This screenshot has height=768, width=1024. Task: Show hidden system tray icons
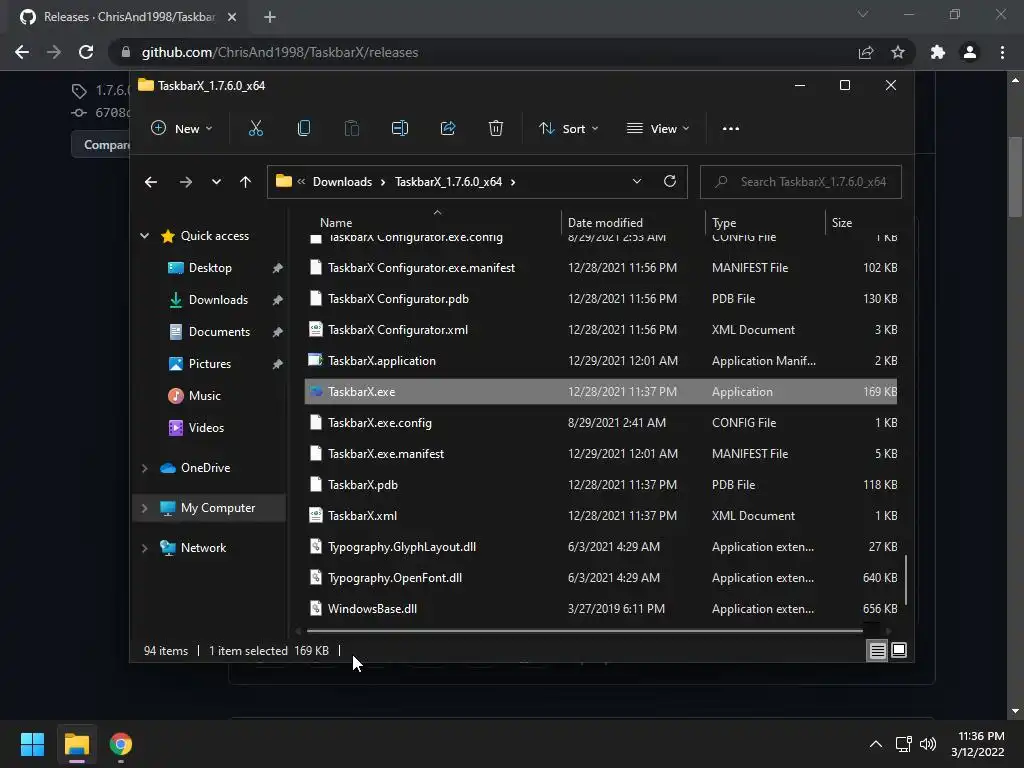(x=876, y=744)
